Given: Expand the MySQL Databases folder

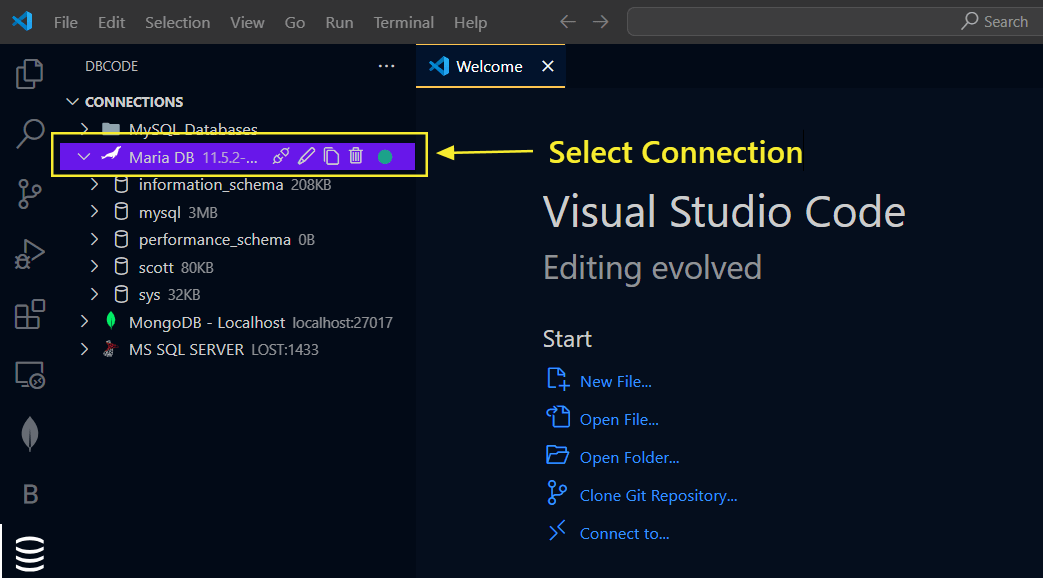Looking at the screenshot, I should (x=84, y=128).
